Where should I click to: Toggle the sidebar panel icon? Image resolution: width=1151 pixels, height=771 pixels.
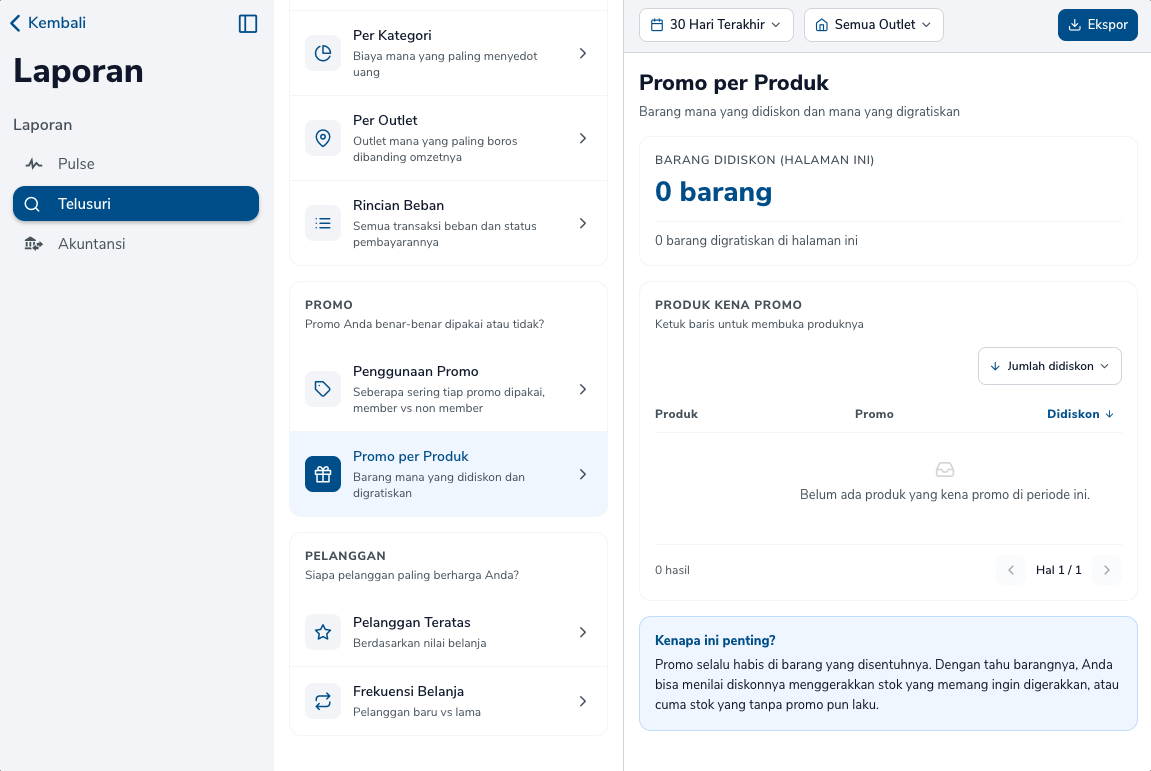pos(248,23)
